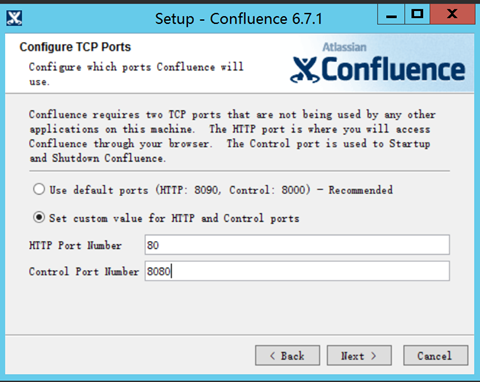480x382 pixels.
Task: Click the 'HTTP Port Number' label
Action: [x=75, y=245]
